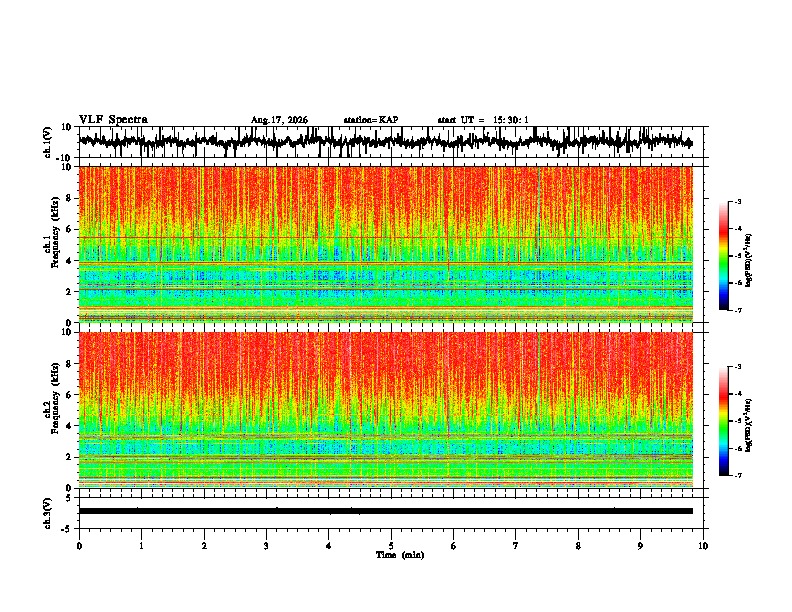Click the 2 kHz tick label on ch.2 spectrogram
This screenshot has height=612, width=792.
pyautogui.click(x=71, y=457)
